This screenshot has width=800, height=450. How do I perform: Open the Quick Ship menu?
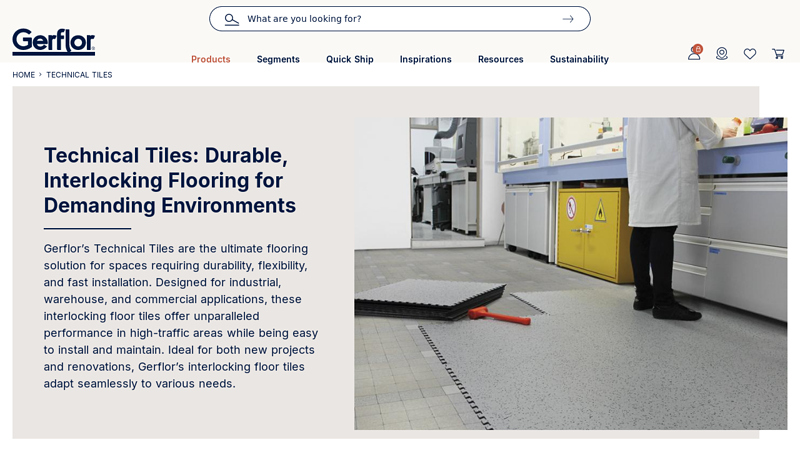point(349,59)
